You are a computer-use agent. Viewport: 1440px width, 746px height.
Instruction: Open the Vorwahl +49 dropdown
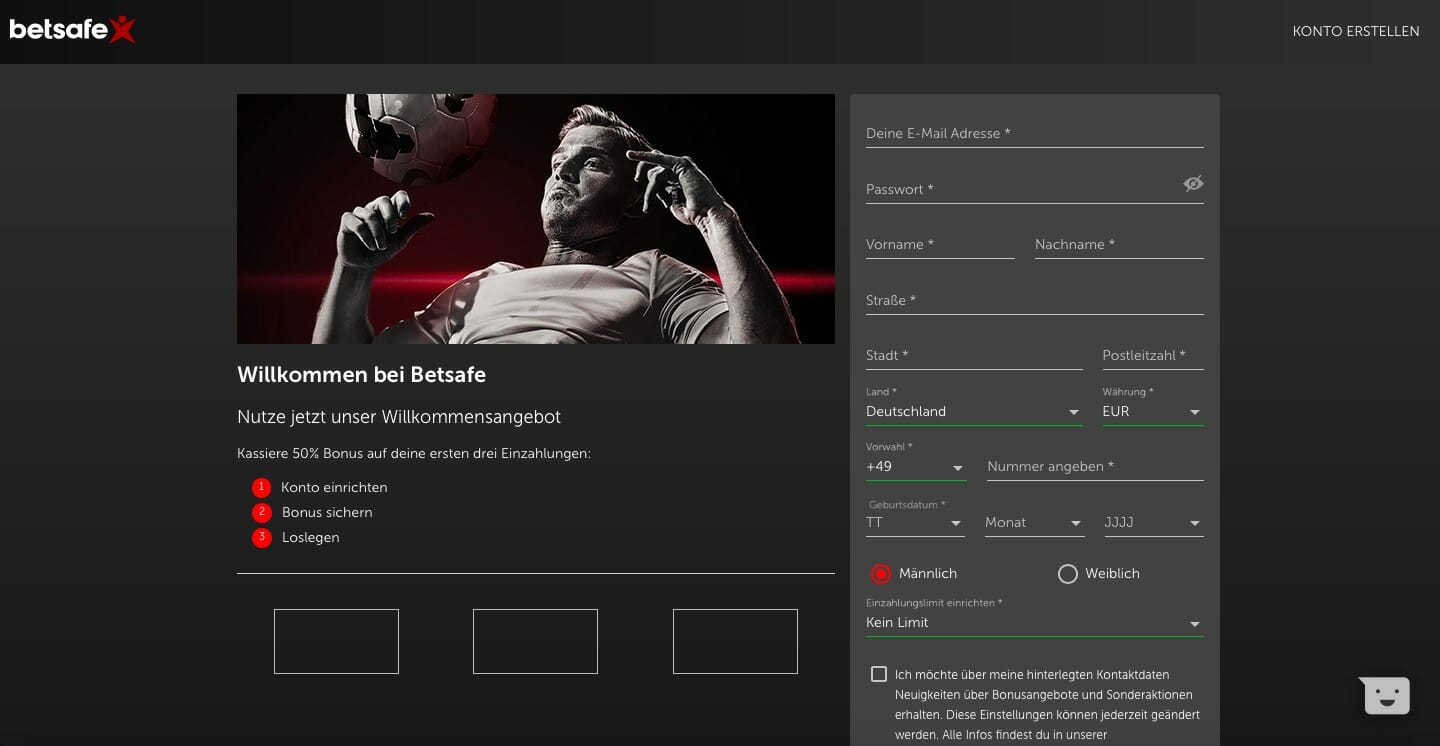point(915,467)
